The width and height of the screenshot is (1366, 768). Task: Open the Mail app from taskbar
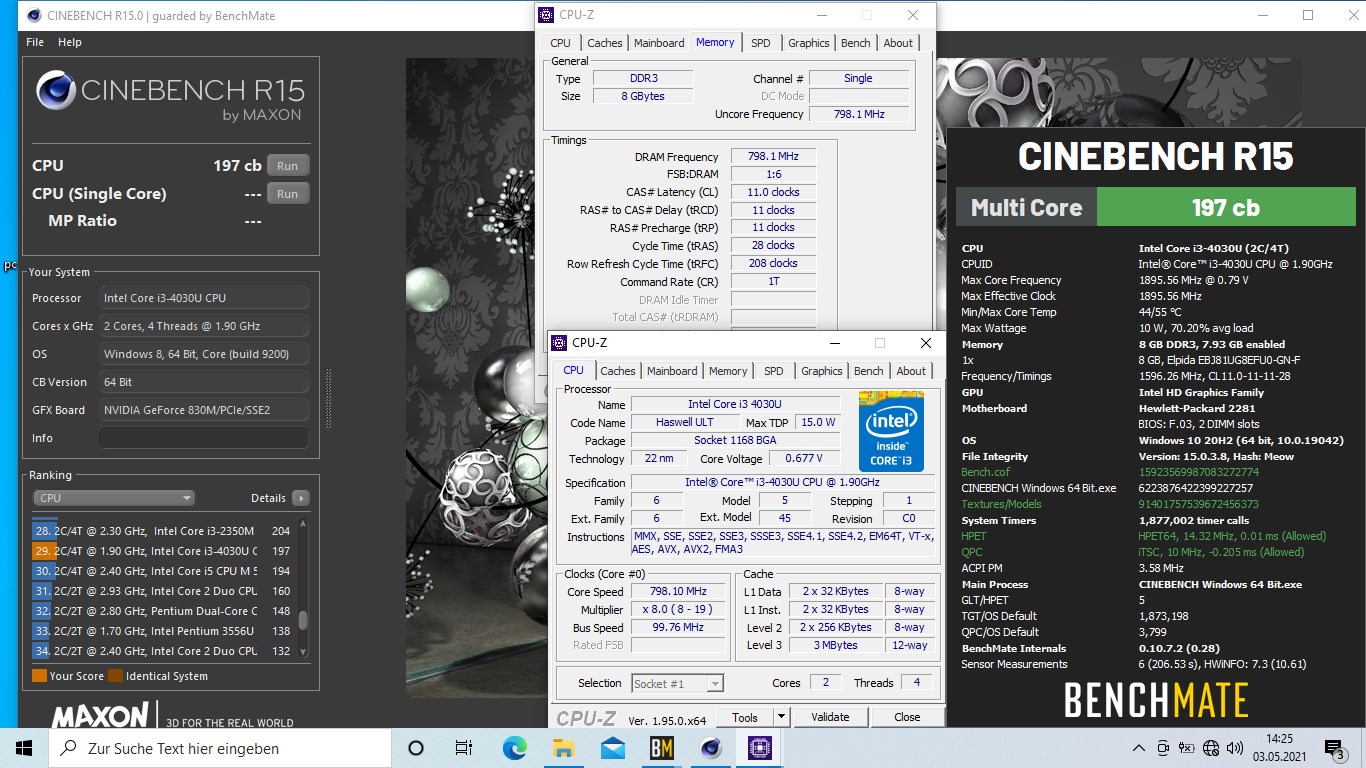612,748
